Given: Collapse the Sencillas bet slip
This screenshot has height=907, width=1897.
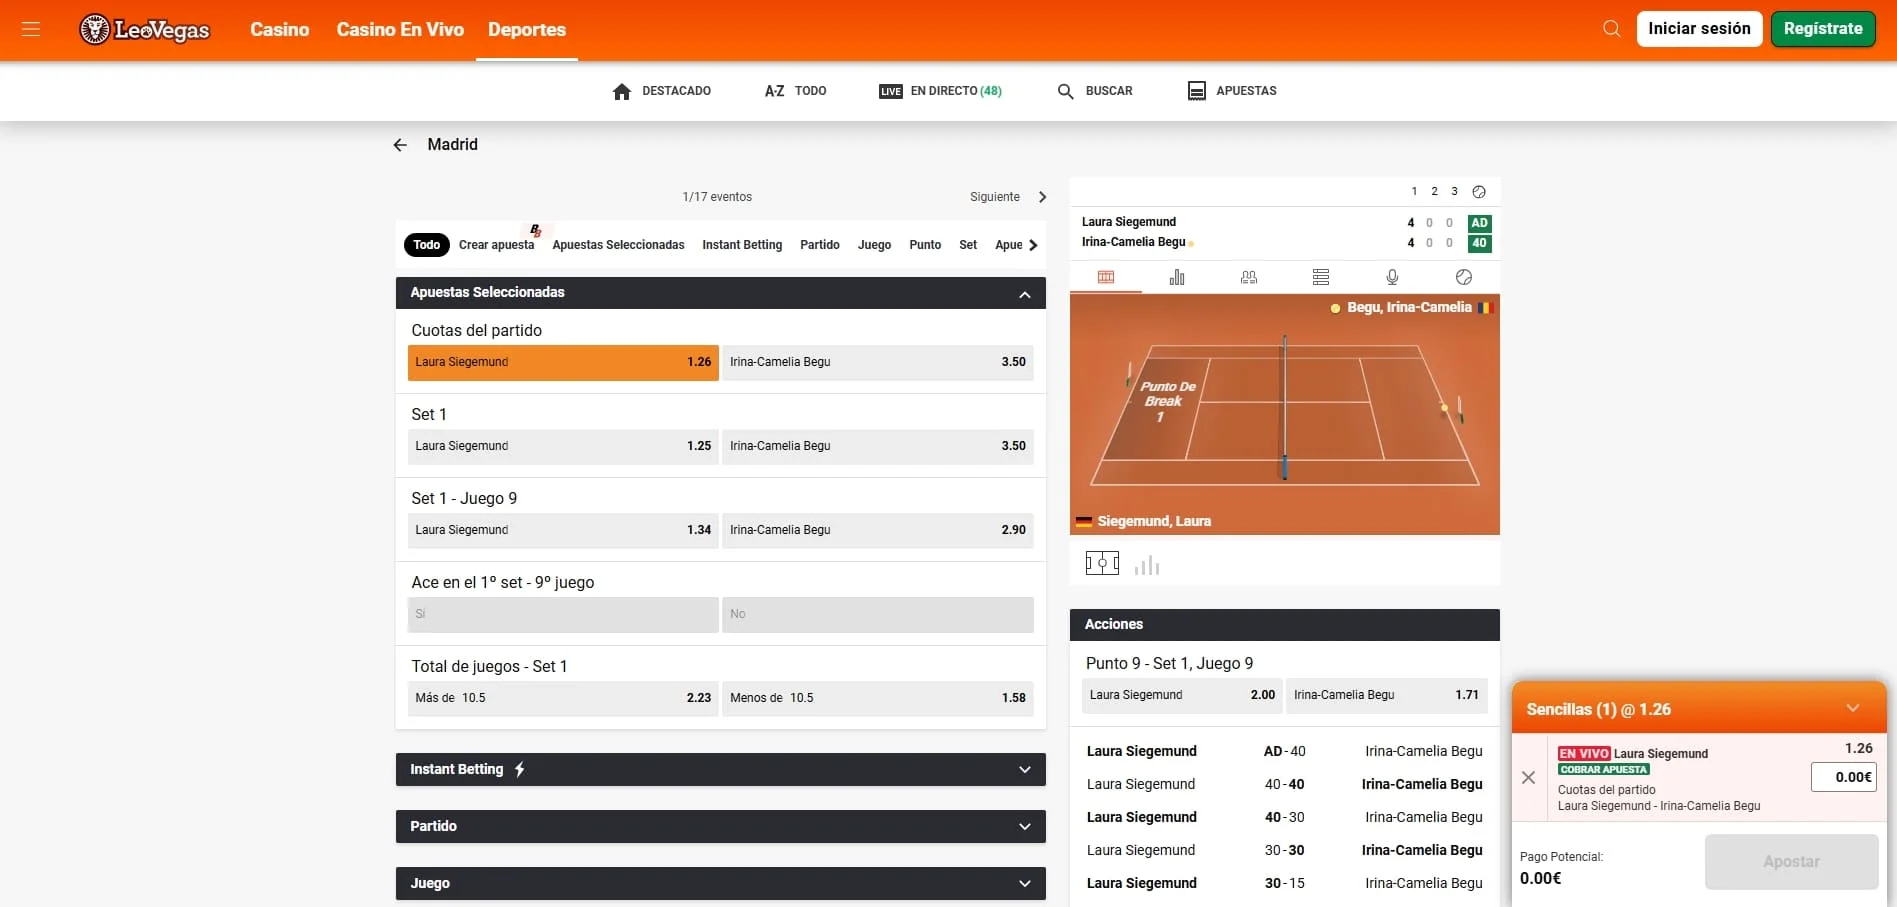Looking at the screenshot, I should 1852,709.
